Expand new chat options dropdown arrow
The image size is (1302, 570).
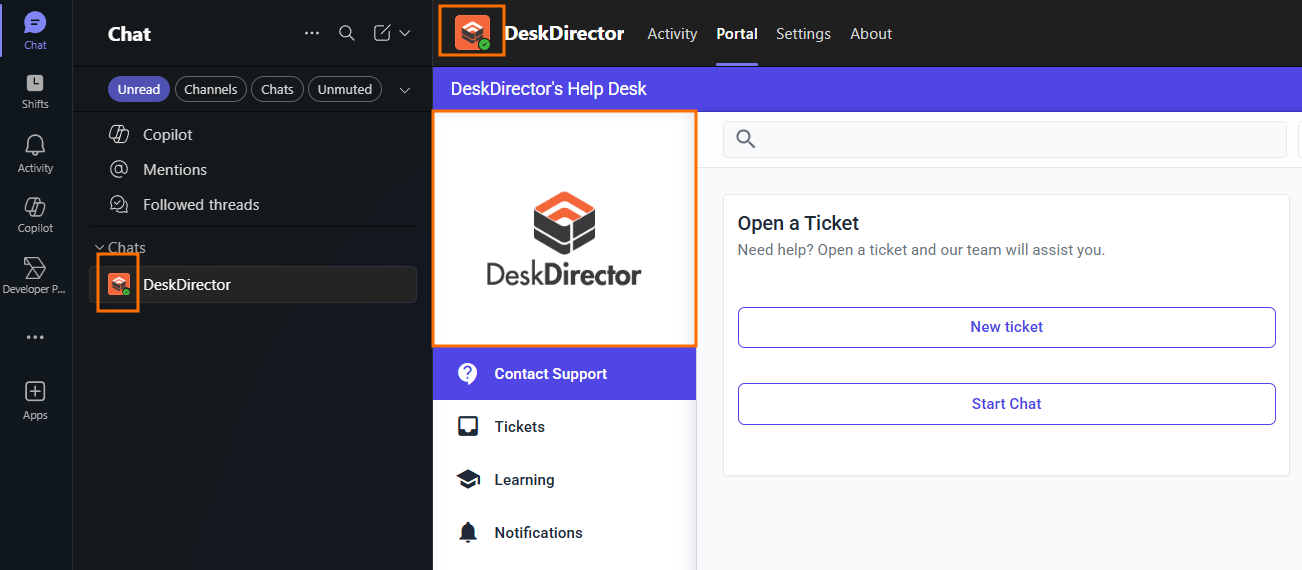405,33
